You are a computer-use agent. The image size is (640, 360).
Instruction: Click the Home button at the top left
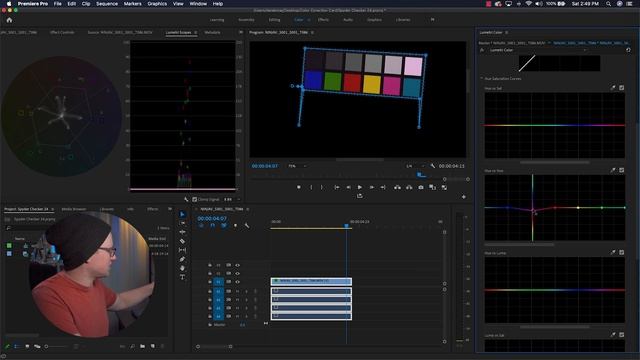9,20
